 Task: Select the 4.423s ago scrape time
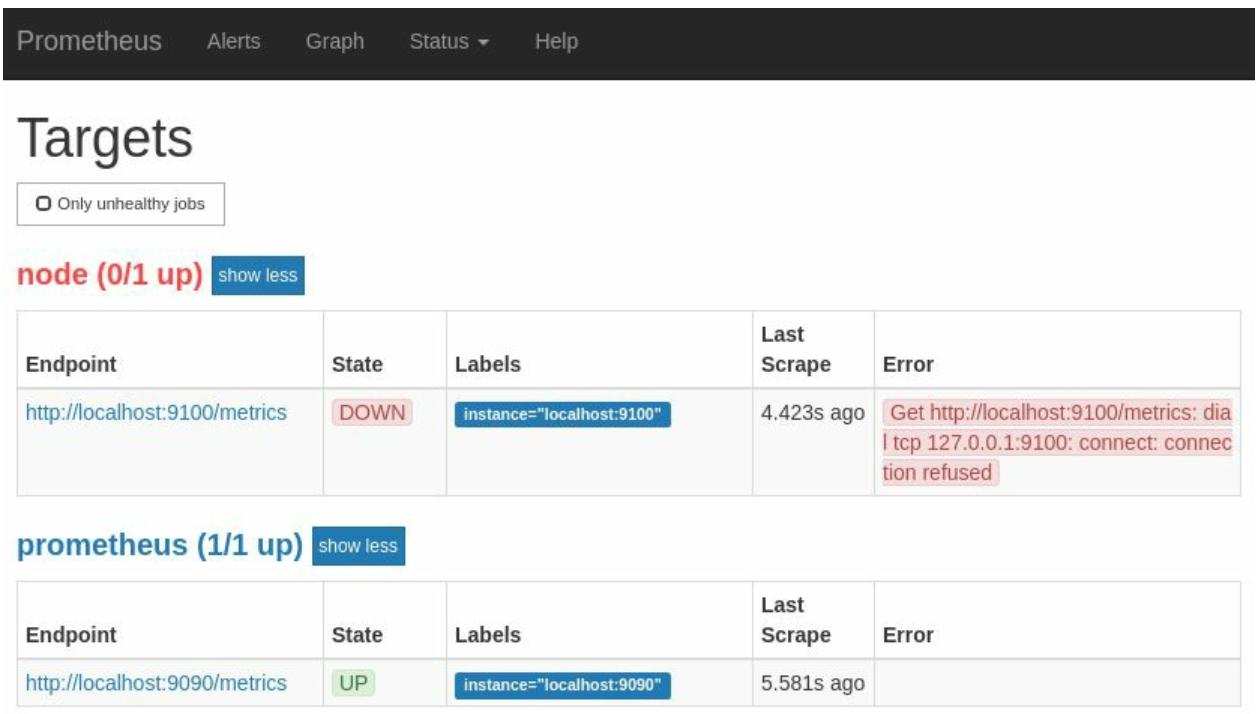(813, 413)
